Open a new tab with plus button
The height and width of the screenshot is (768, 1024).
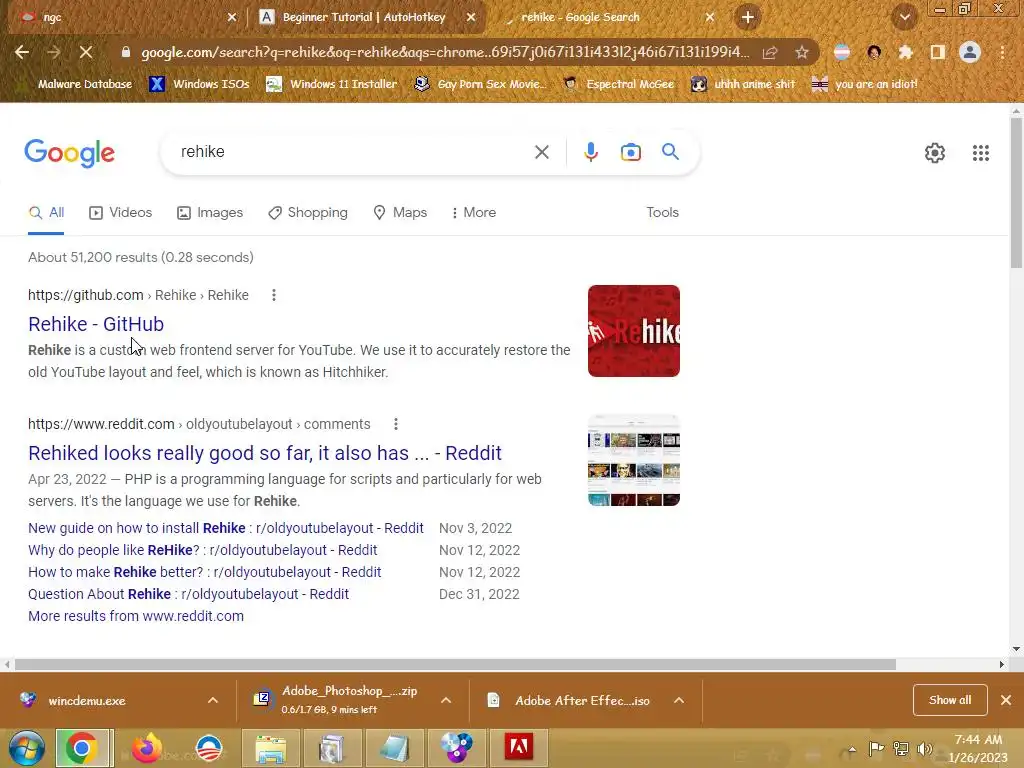[748, 17]
